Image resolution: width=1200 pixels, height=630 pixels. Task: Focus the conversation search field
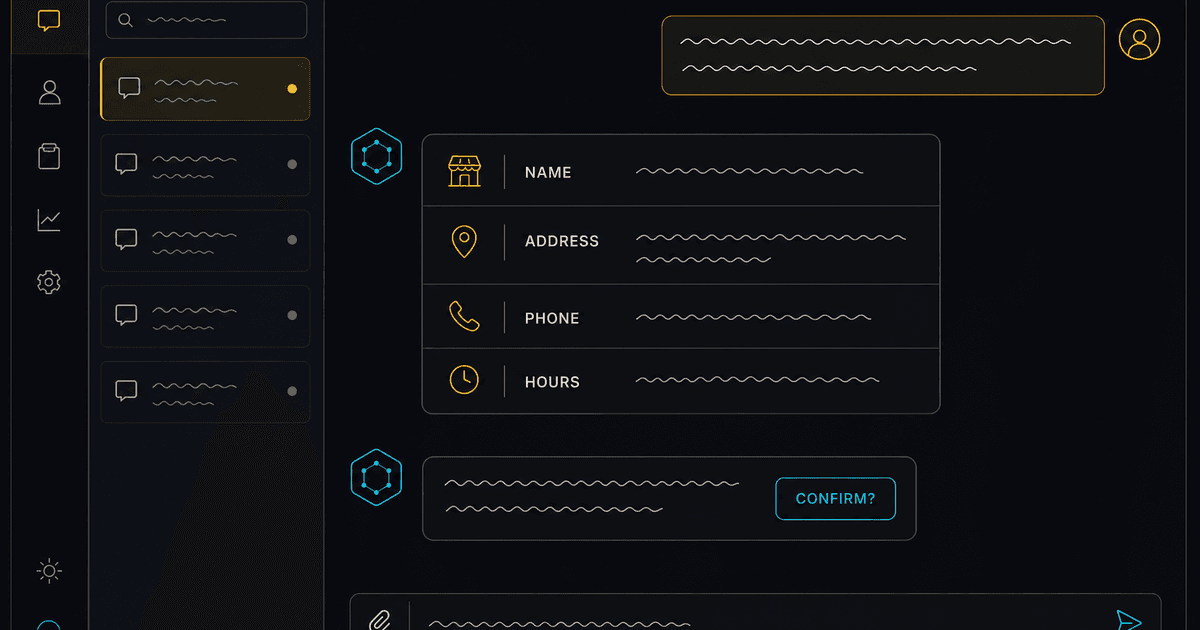(207, 20)
